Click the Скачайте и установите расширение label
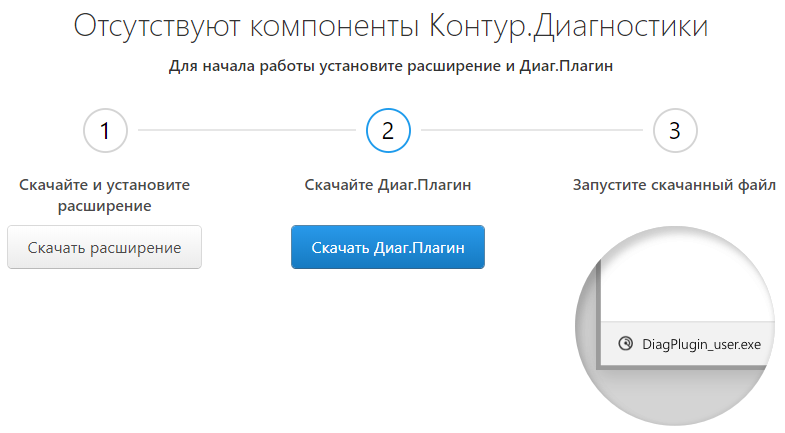785x433 pixels. [x=104, y=195]
